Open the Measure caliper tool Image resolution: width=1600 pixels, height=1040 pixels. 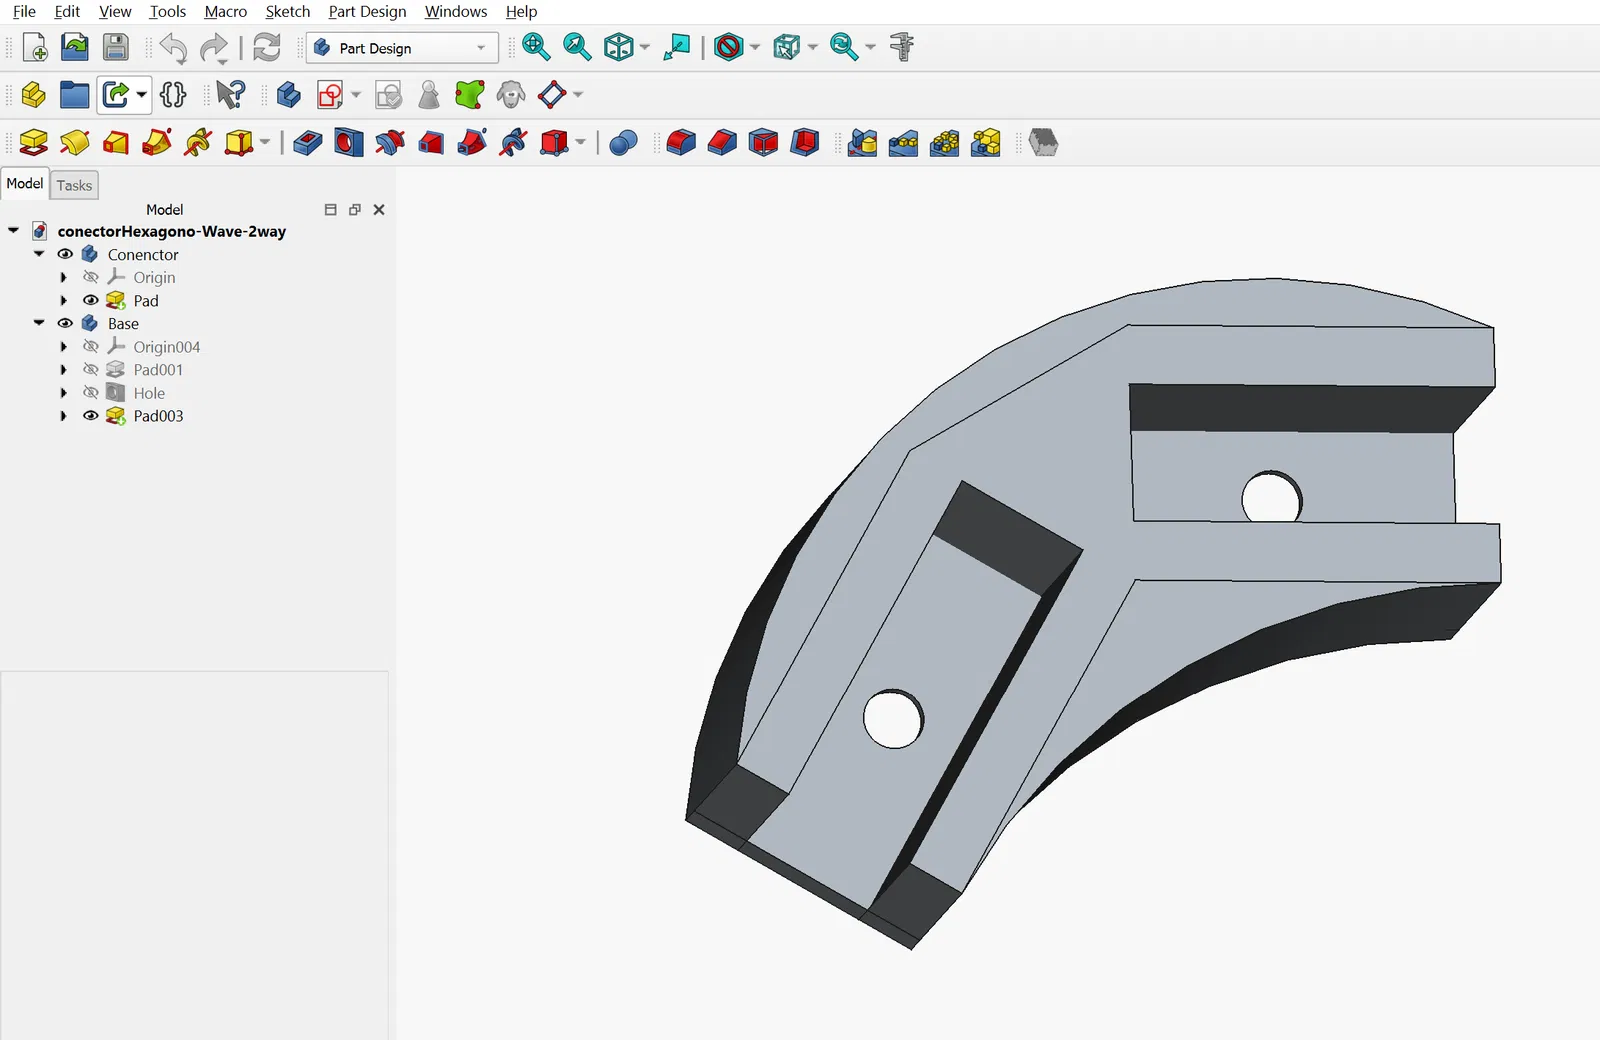(x=902, y=47)
